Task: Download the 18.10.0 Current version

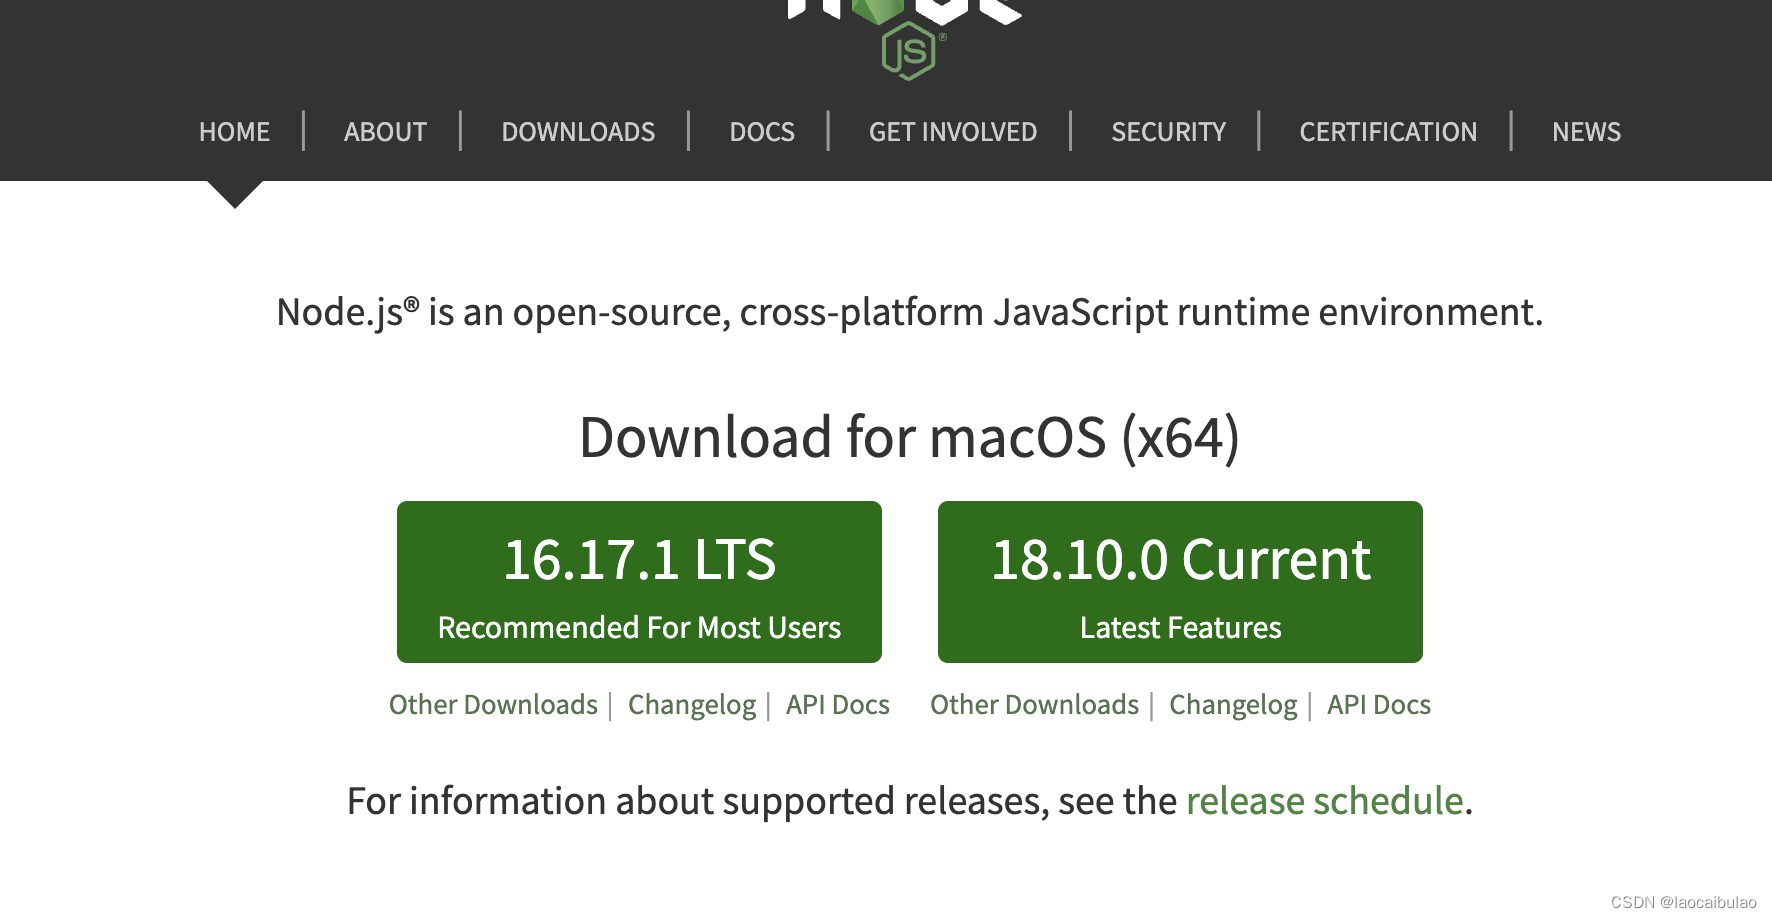Action: 1180,582
